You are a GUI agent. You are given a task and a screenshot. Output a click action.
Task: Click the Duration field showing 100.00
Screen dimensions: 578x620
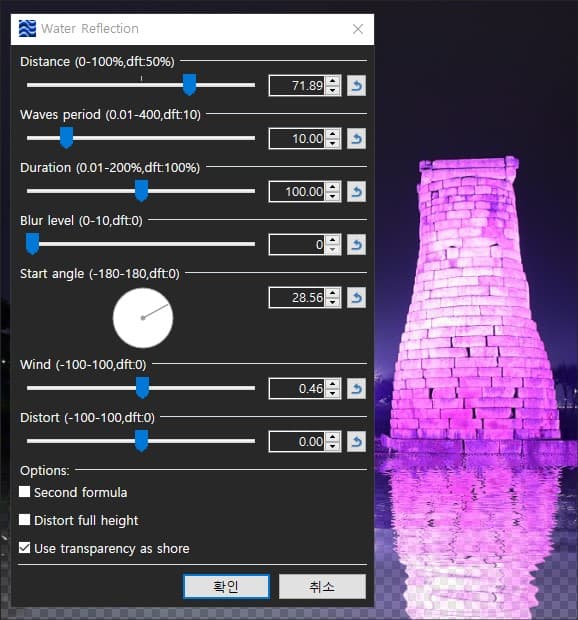click(297, 191)
